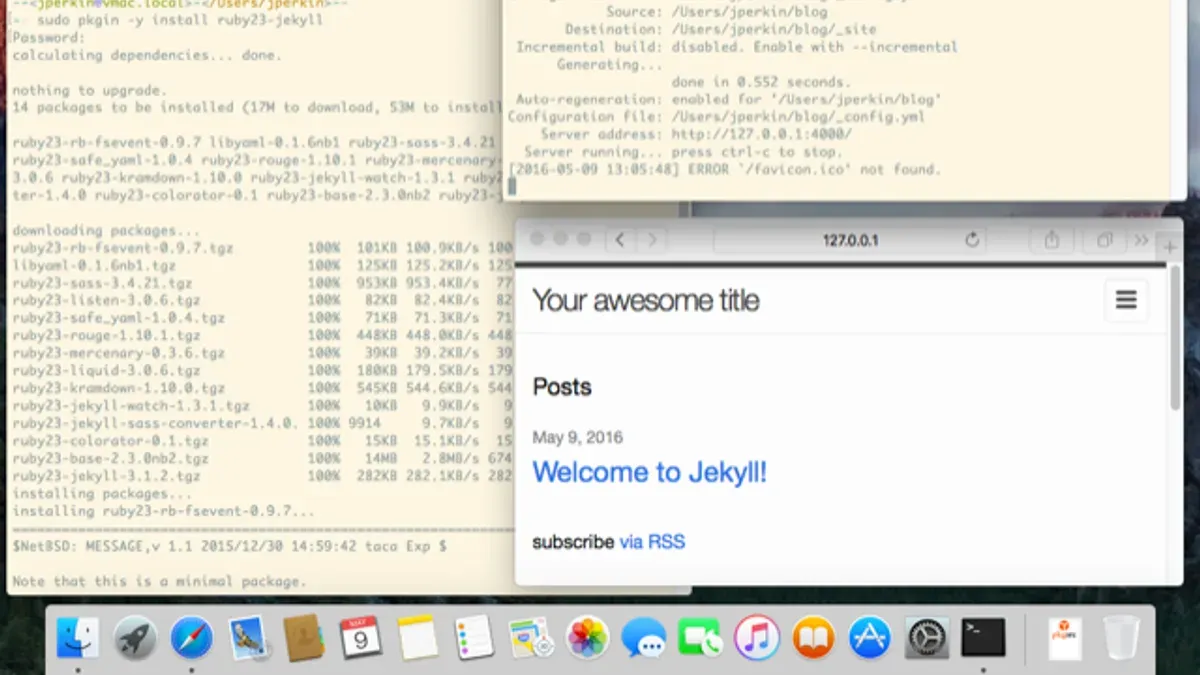Image resolution: width=1200 pixels, height=675 pixels.
Task: Open 'Welcome to Jekyll!' post link
Action: [x=650, y=472]
